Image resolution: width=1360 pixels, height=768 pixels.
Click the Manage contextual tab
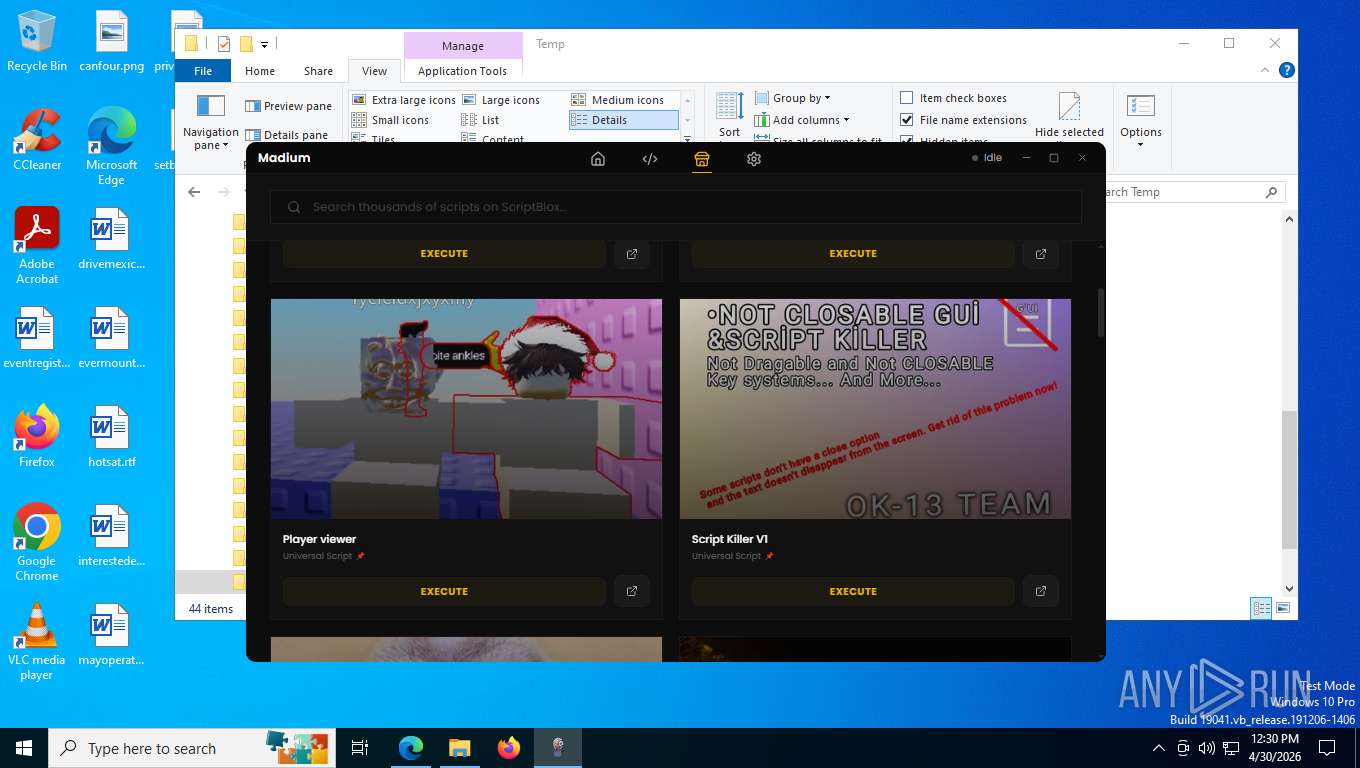463,46
